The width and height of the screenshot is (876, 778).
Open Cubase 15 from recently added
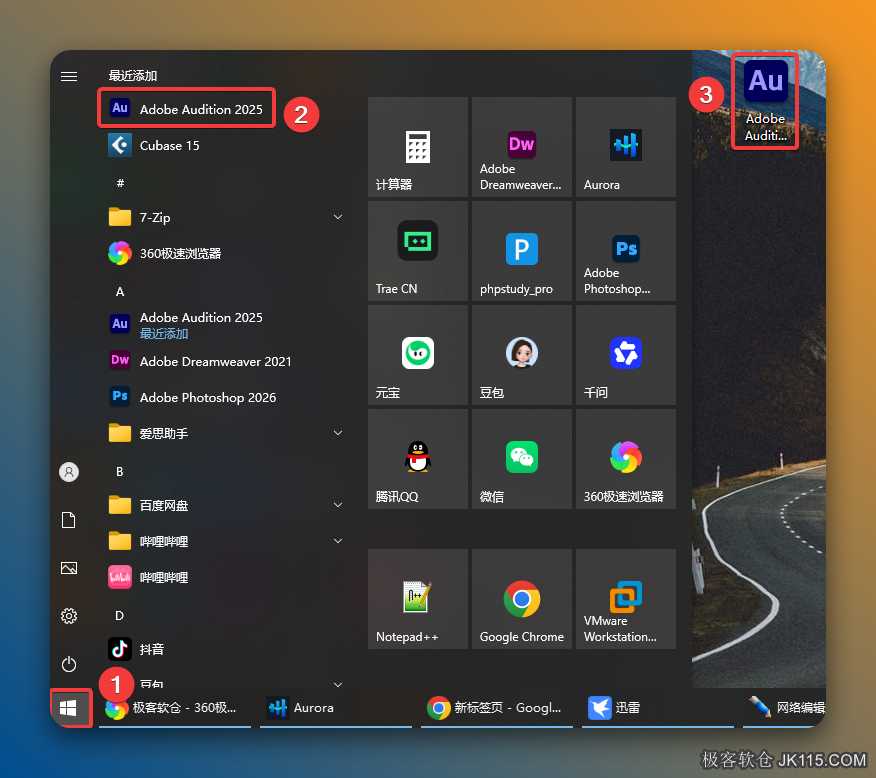223,146
